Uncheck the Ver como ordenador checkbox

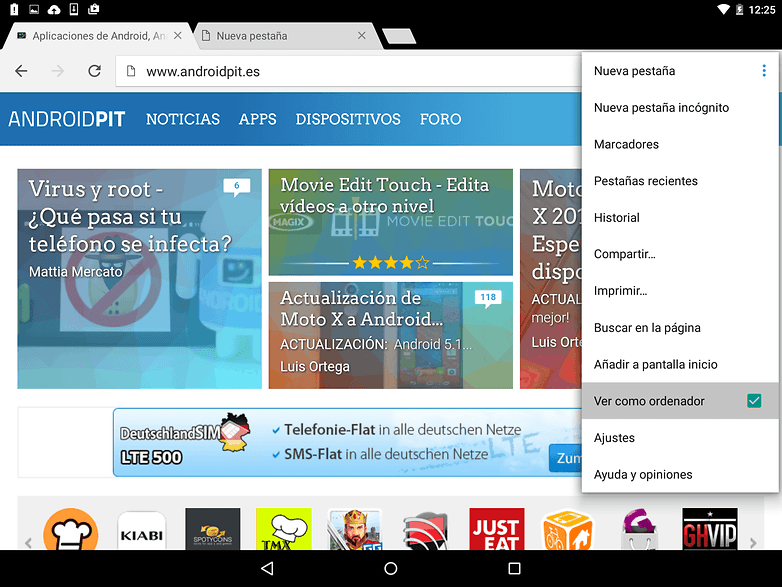click(x=754, y=400)
